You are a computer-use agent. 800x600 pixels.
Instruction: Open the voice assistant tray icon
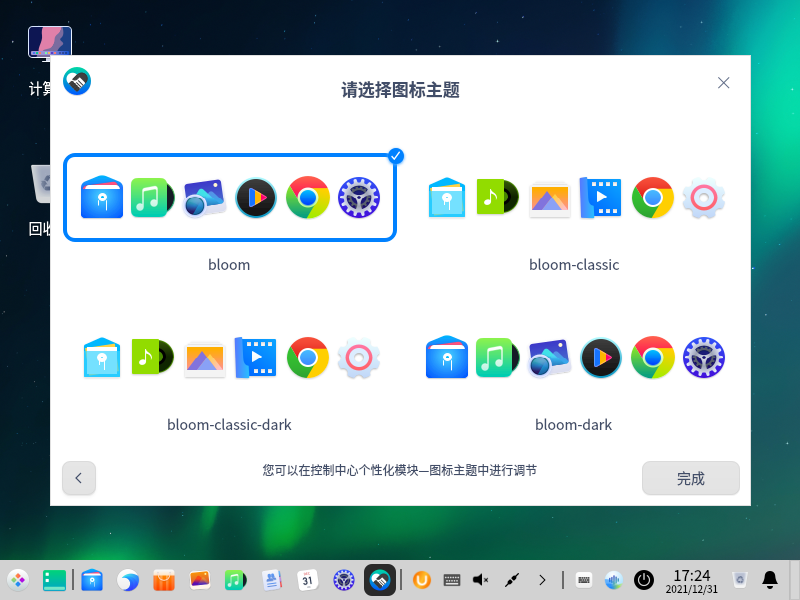pyautogui.click(x=614, y=580)
